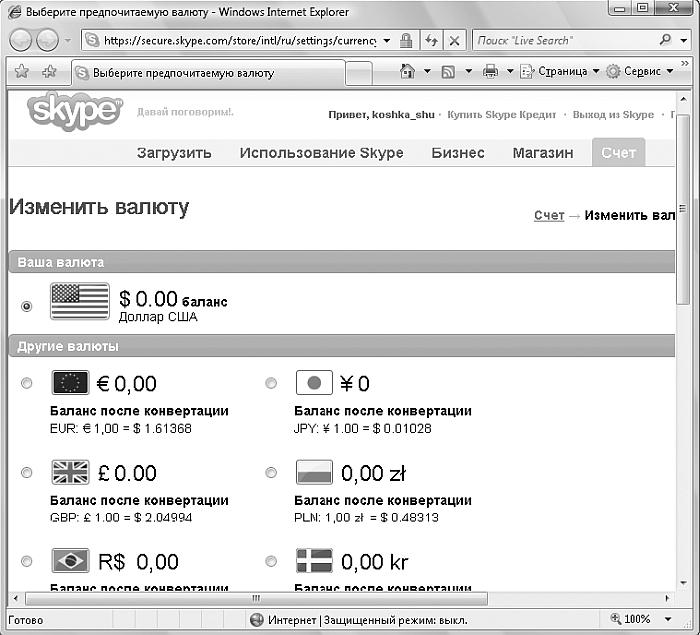Click the Купить Skype Кредит link
Image resolution: width=700 pixels, height=635 pixels.
tap(501, 115)
